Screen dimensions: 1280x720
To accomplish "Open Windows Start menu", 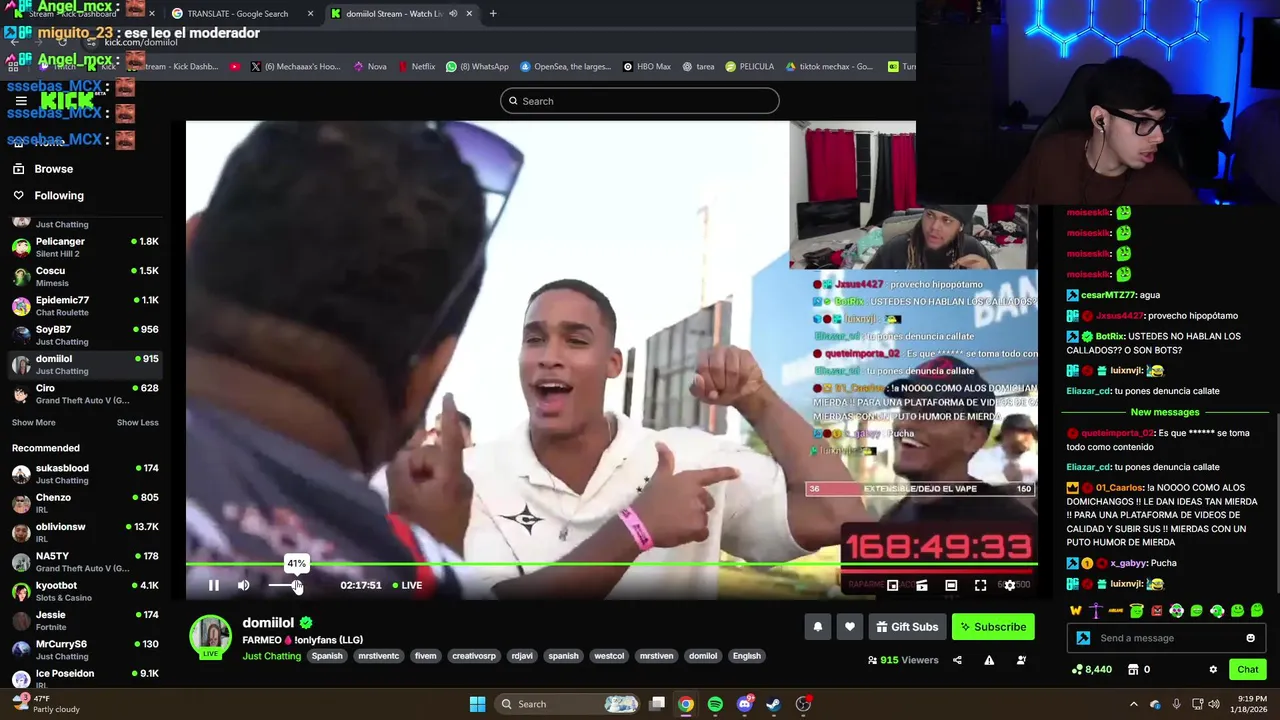I will [x=477, y=704].
